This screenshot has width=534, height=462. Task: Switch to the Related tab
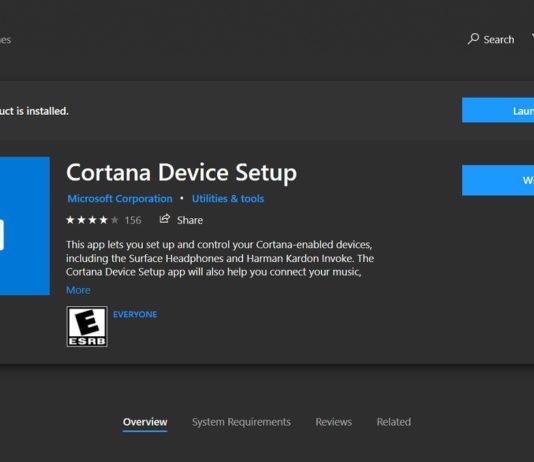point(394,422)
